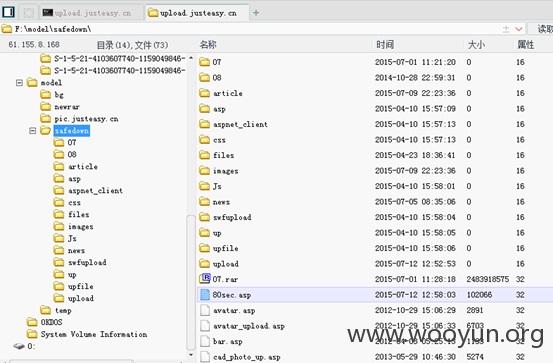The image size is (553, 363).
Task: Click the IP address 61.155.8.168 label
Action: [34, 44]
